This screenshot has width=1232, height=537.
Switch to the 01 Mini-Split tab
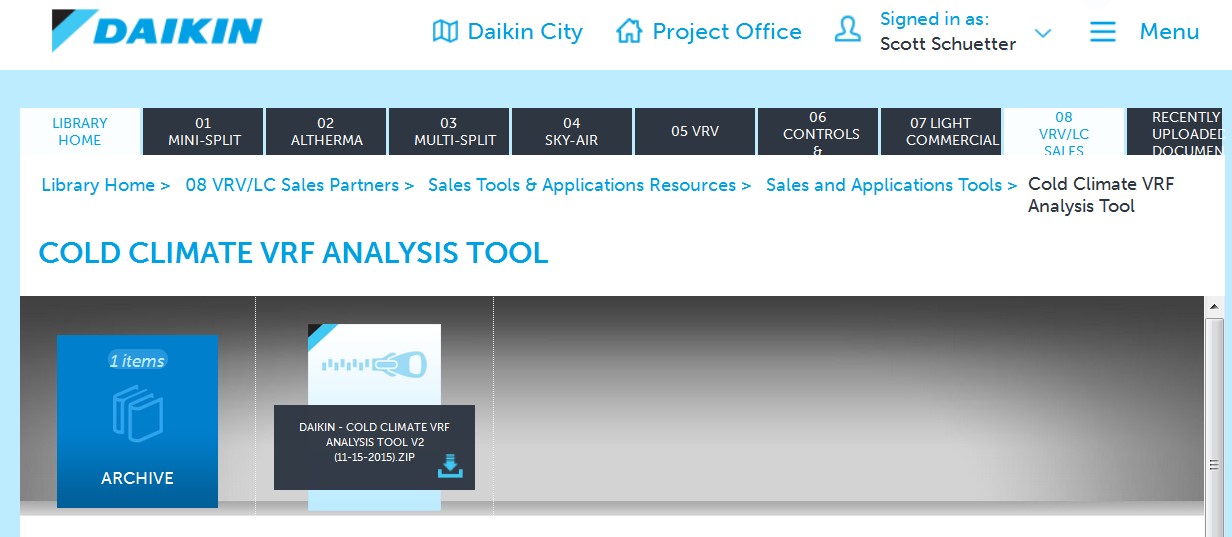pos(204,132)
